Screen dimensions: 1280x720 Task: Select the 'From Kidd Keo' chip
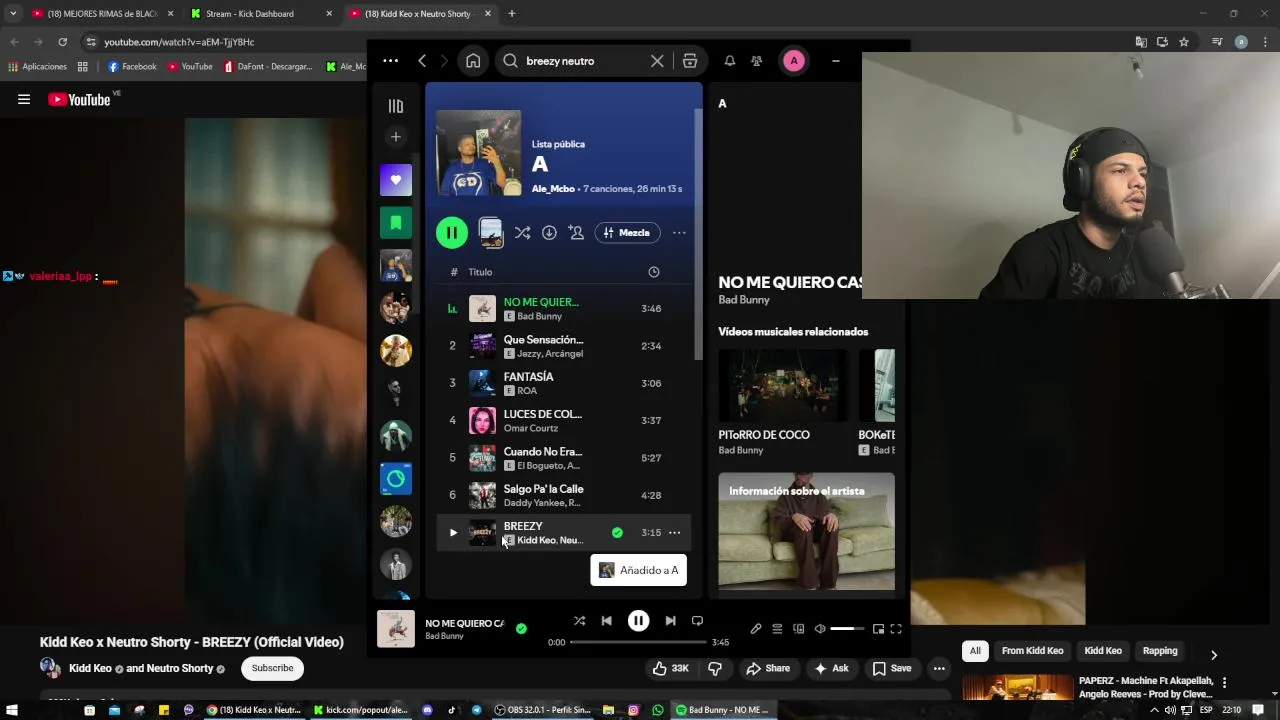pyautogui.click(x=1032, y=651)
